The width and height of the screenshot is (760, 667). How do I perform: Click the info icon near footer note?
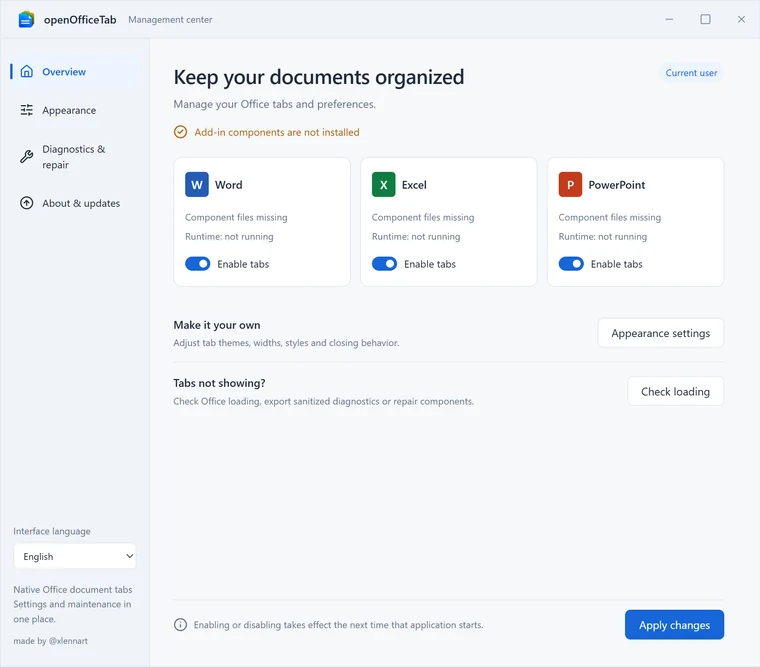click(180, 625)
